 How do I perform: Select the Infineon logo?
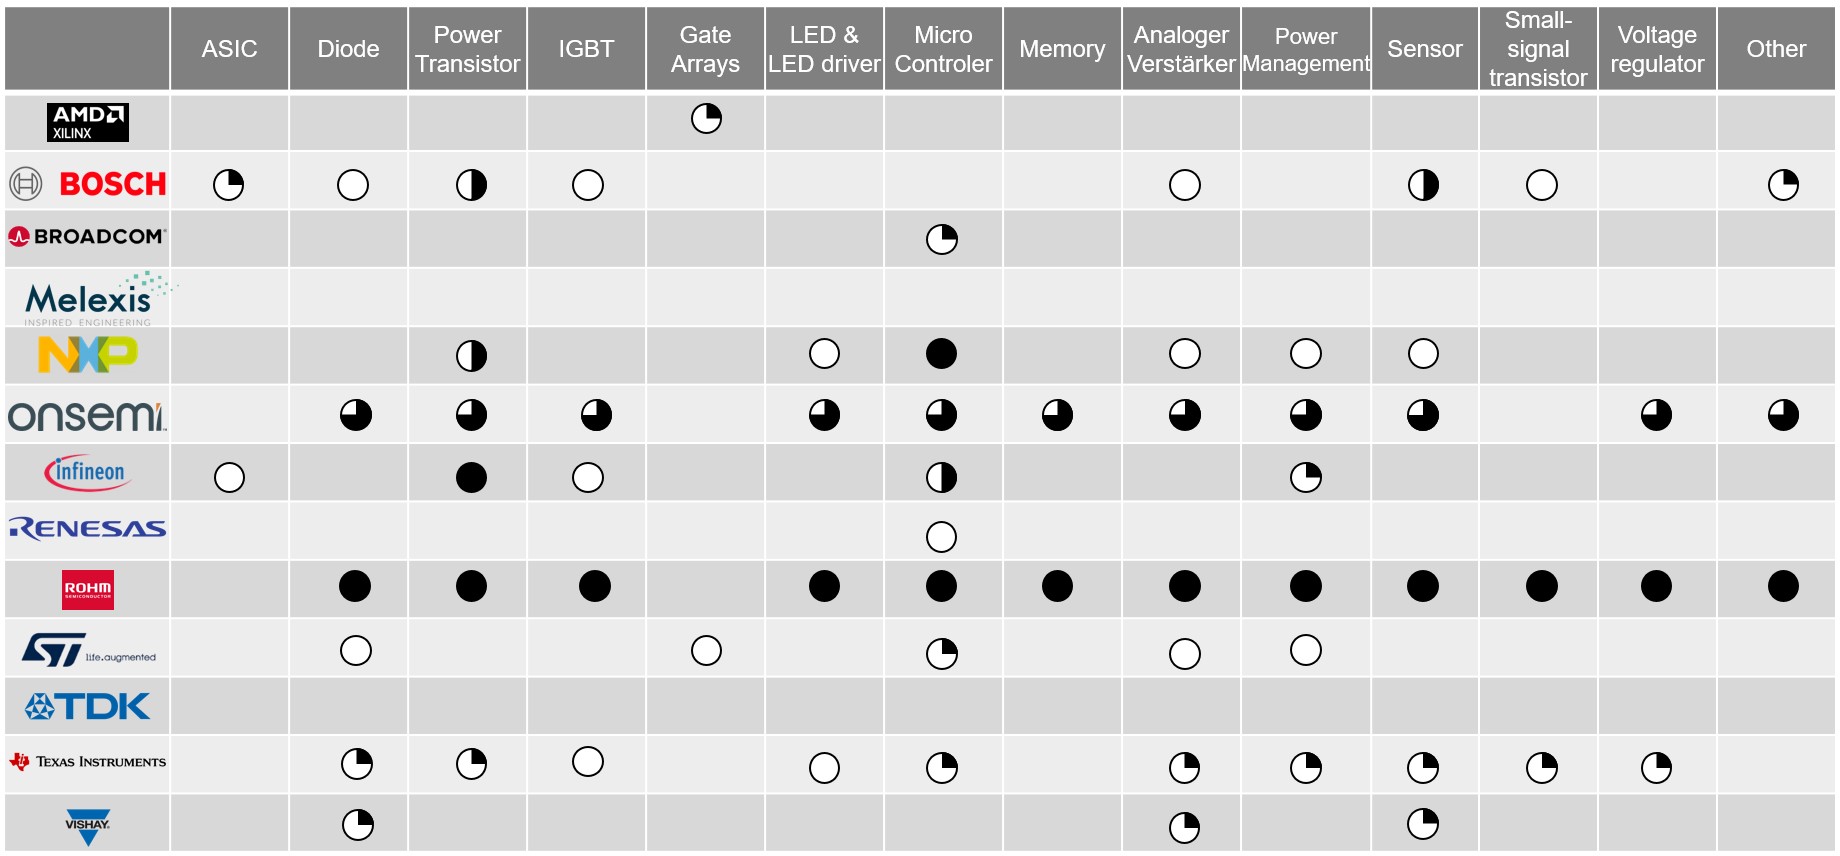click(88, 473)
